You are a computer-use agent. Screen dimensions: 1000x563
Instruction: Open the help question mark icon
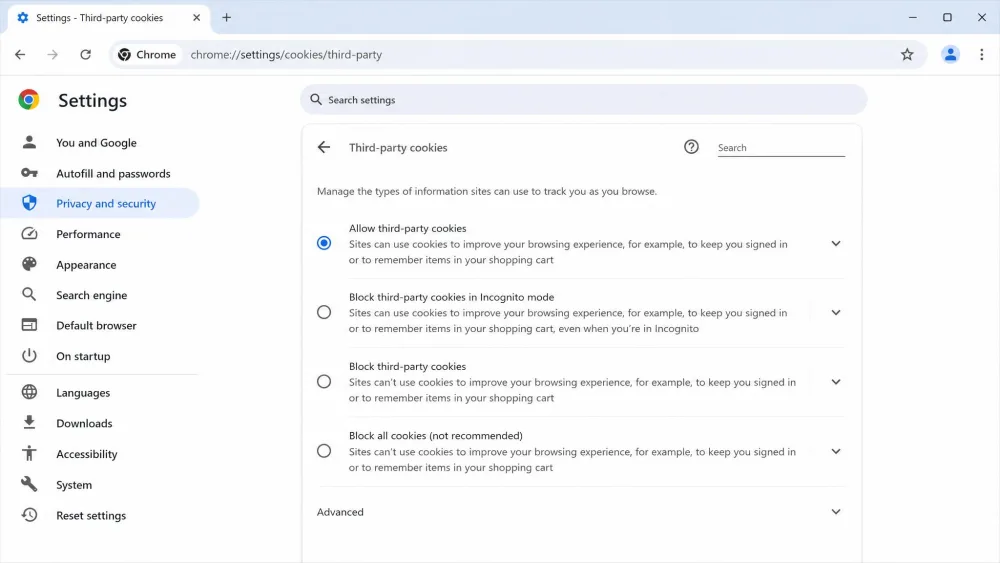click(691, 147)
